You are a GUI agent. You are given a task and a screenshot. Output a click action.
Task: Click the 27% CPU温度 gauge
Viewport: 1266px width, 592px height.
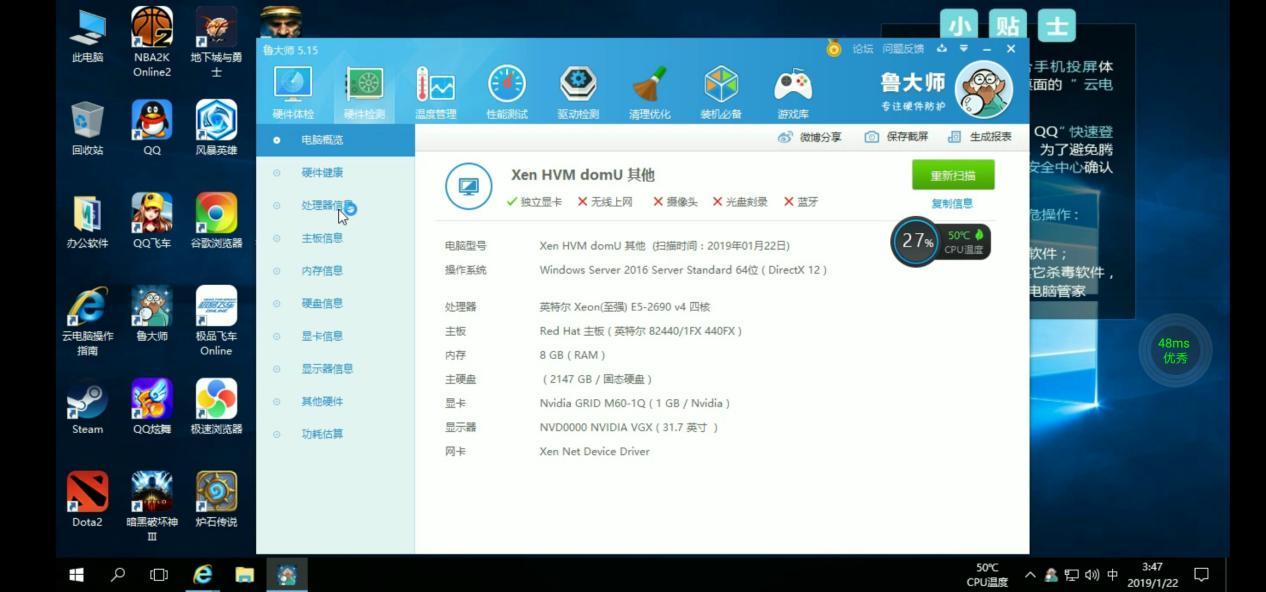[917, 240]
